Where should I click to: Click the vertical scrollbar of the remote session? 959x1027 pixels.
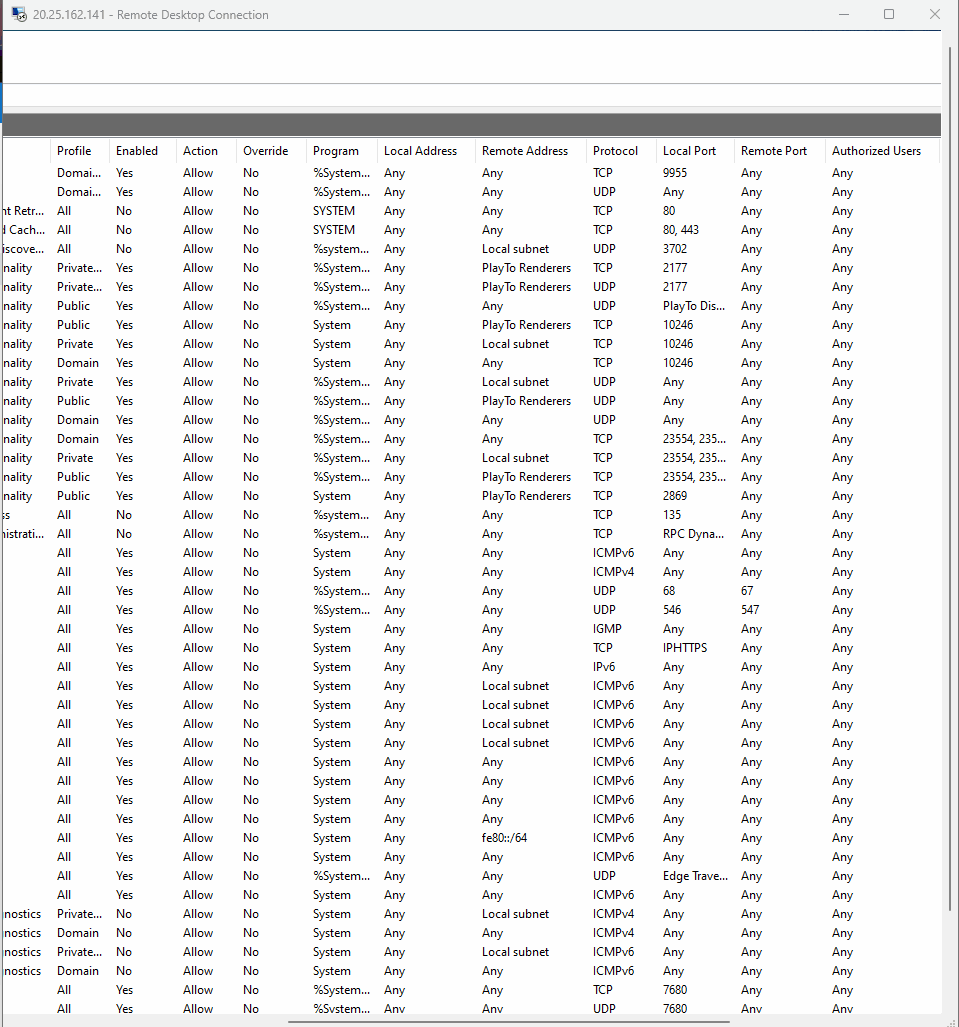(950, 478)
